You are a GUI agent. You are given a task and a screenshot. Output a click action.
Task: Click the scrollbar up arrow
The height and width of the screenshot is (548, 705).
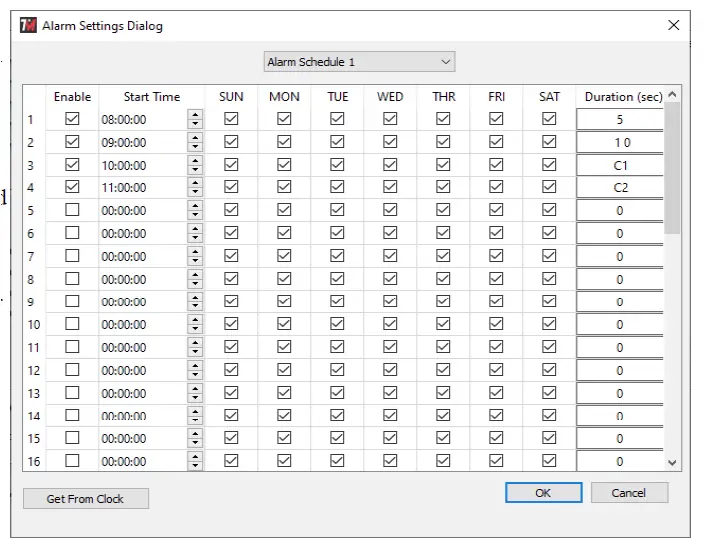coord(672,94)
